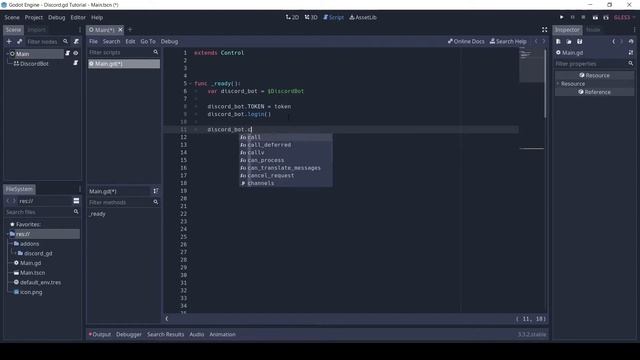Switch to the 3D workspace
This screenshot has width=640, height=360.
pyautogui.click(x=311, y=18)
